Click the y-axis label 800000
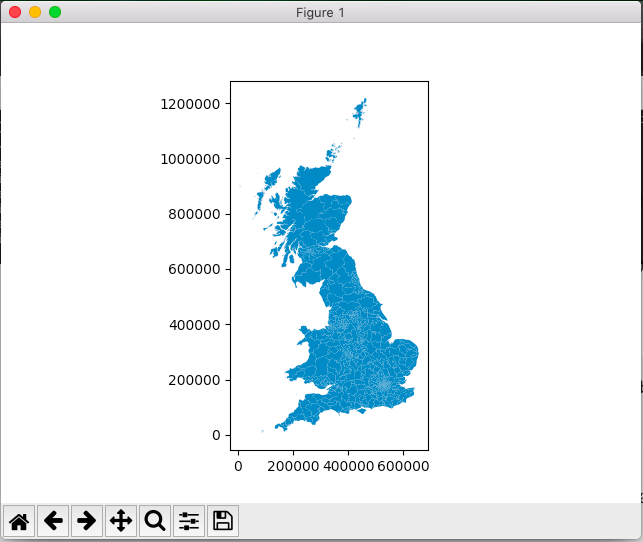This screenshot has height=542, width=643. click(x=194, y=214)
